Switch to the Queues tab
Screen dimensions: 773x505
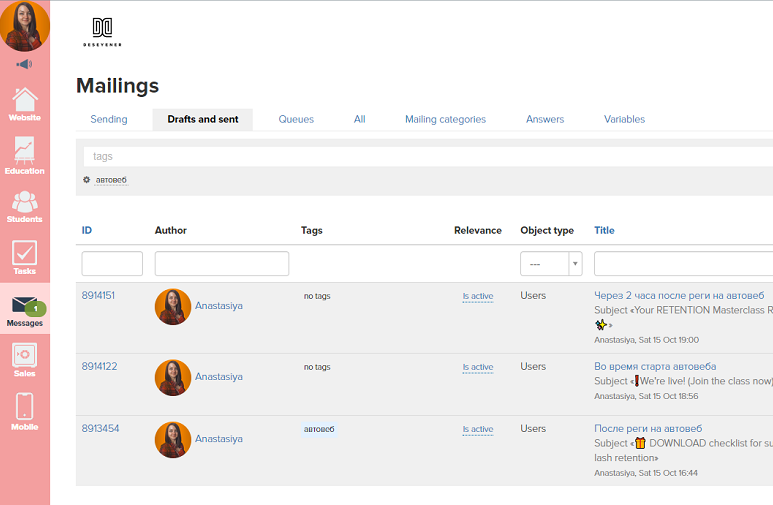296,119
